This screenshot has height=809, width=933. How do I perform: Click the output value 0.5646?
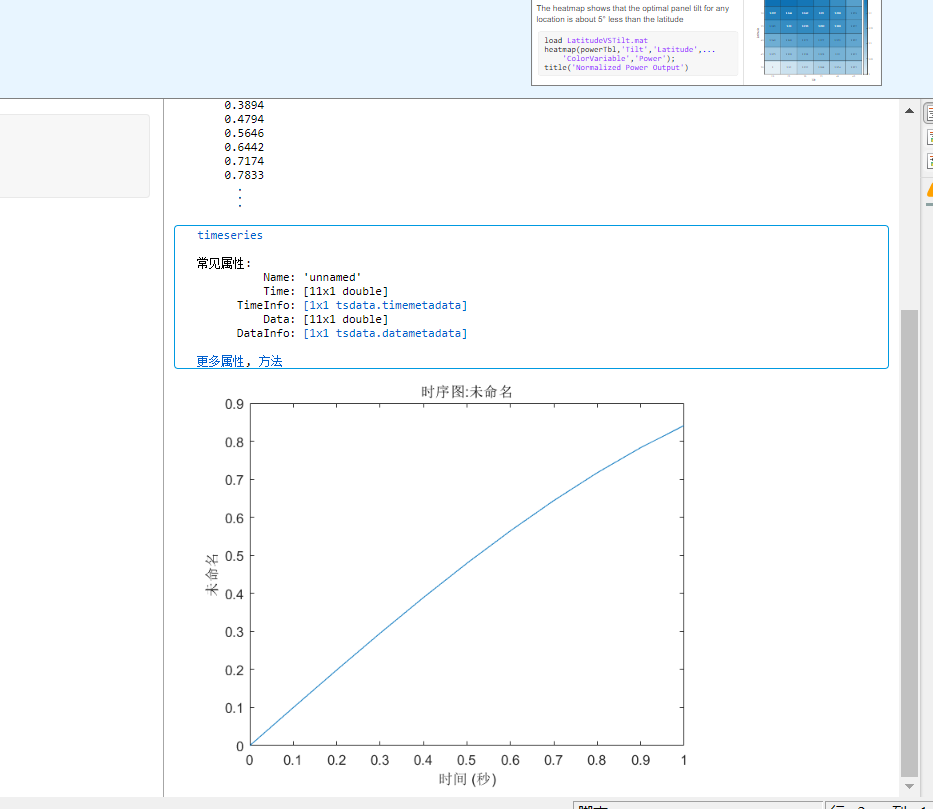tap(244, 133)
